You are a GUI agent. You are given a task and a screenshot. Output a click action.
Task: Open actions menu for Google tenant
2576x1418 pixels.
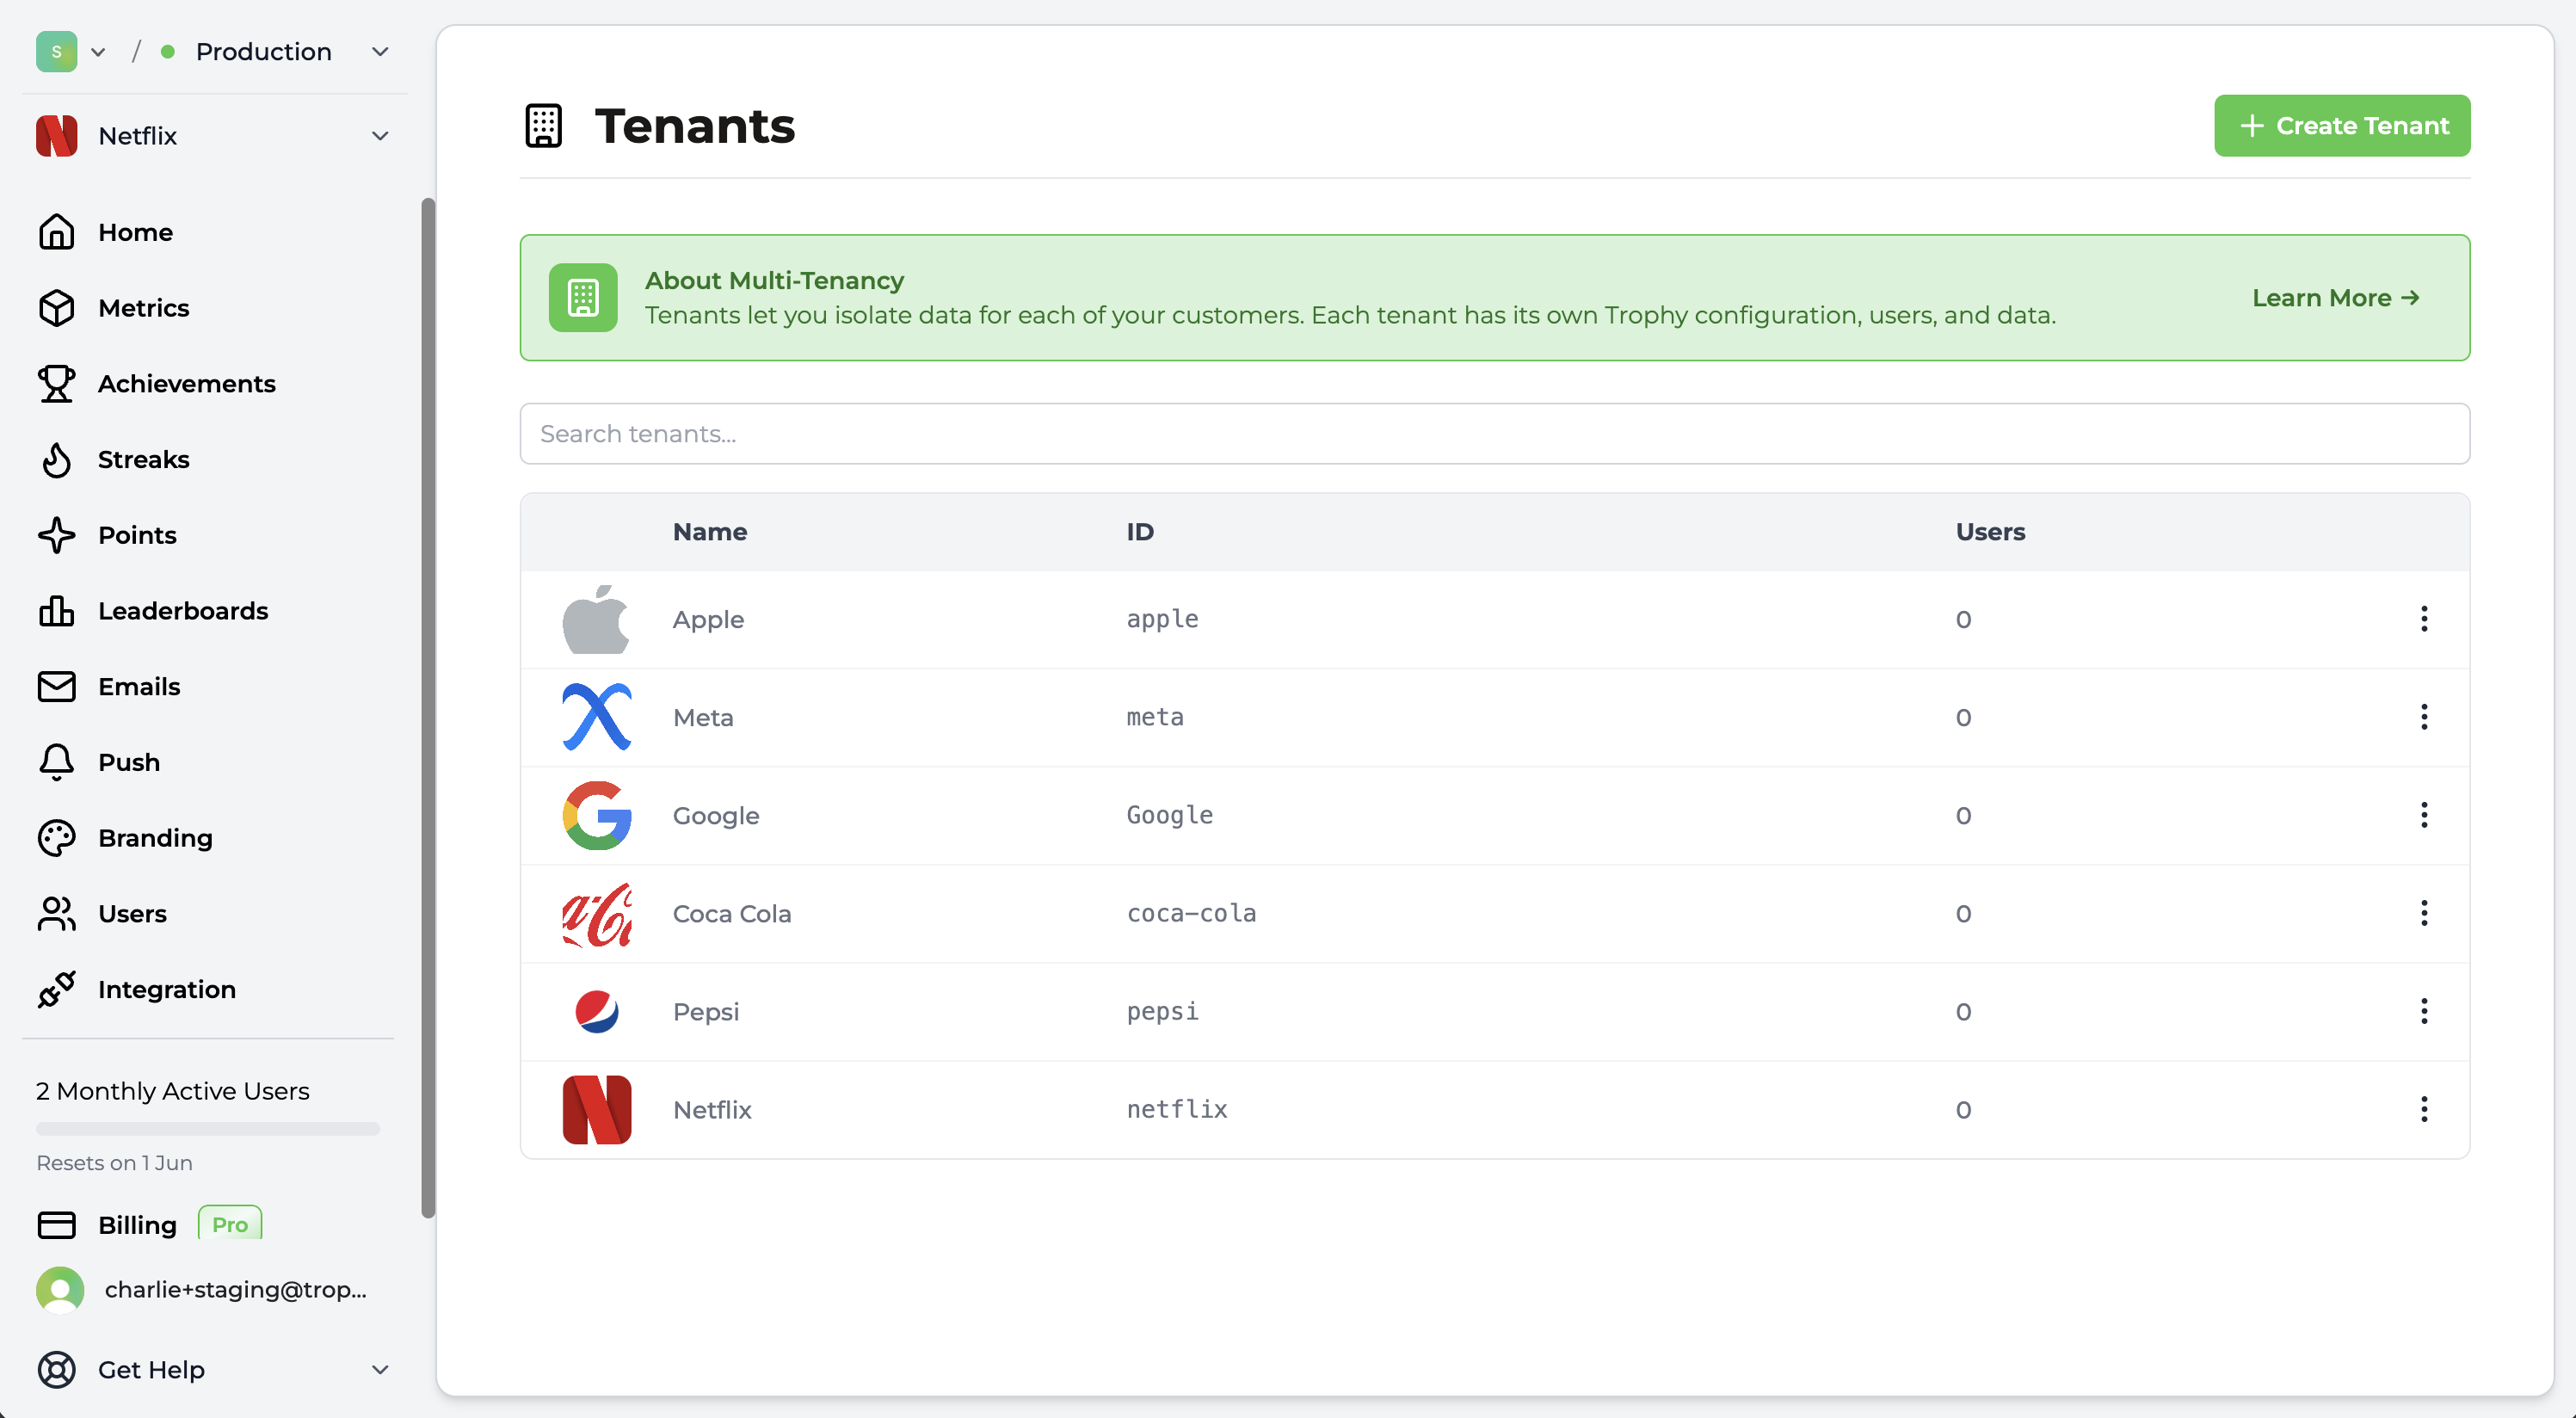2424,815
